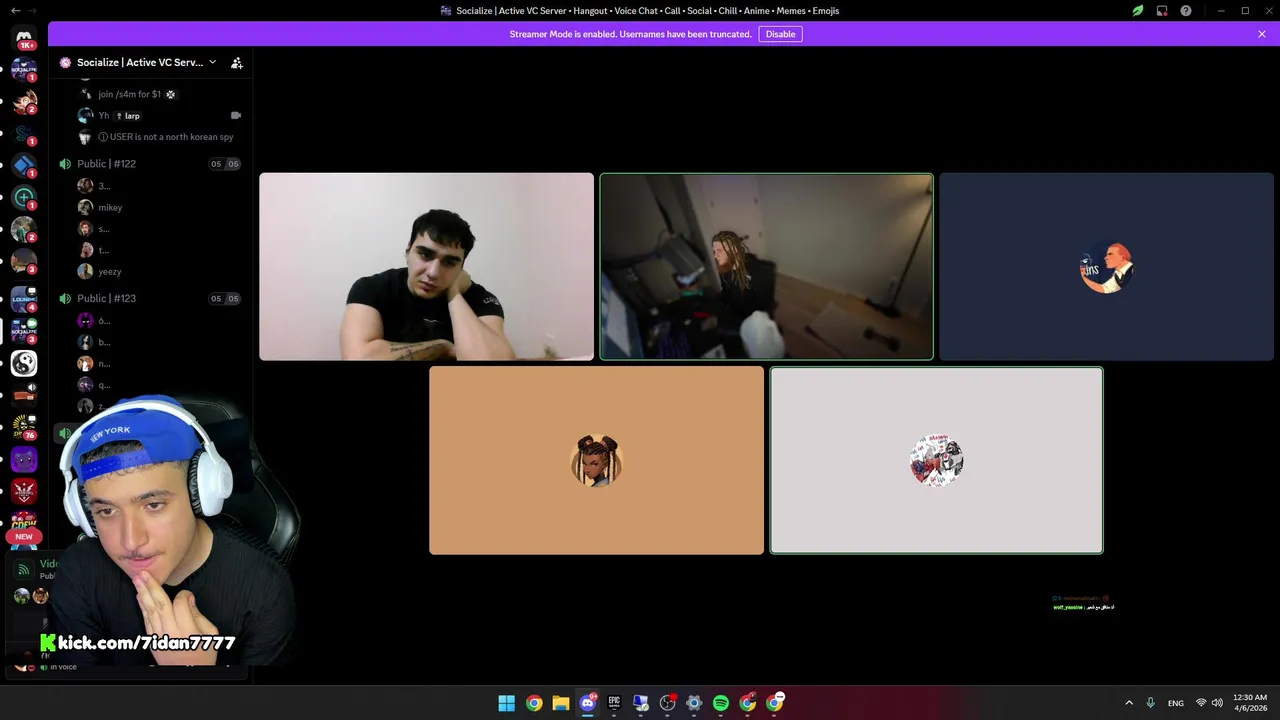
Task: Click the invite people icon beside server name
Action: click(237, 62)
